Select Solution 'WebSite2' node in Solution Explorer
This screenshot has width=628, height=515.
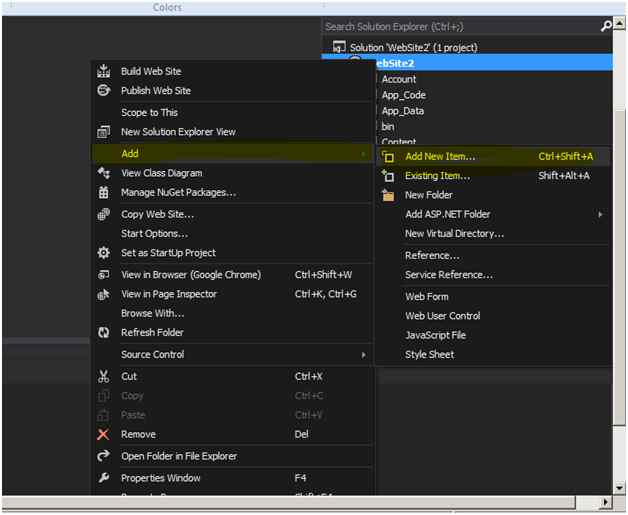(x=412, y=47)
